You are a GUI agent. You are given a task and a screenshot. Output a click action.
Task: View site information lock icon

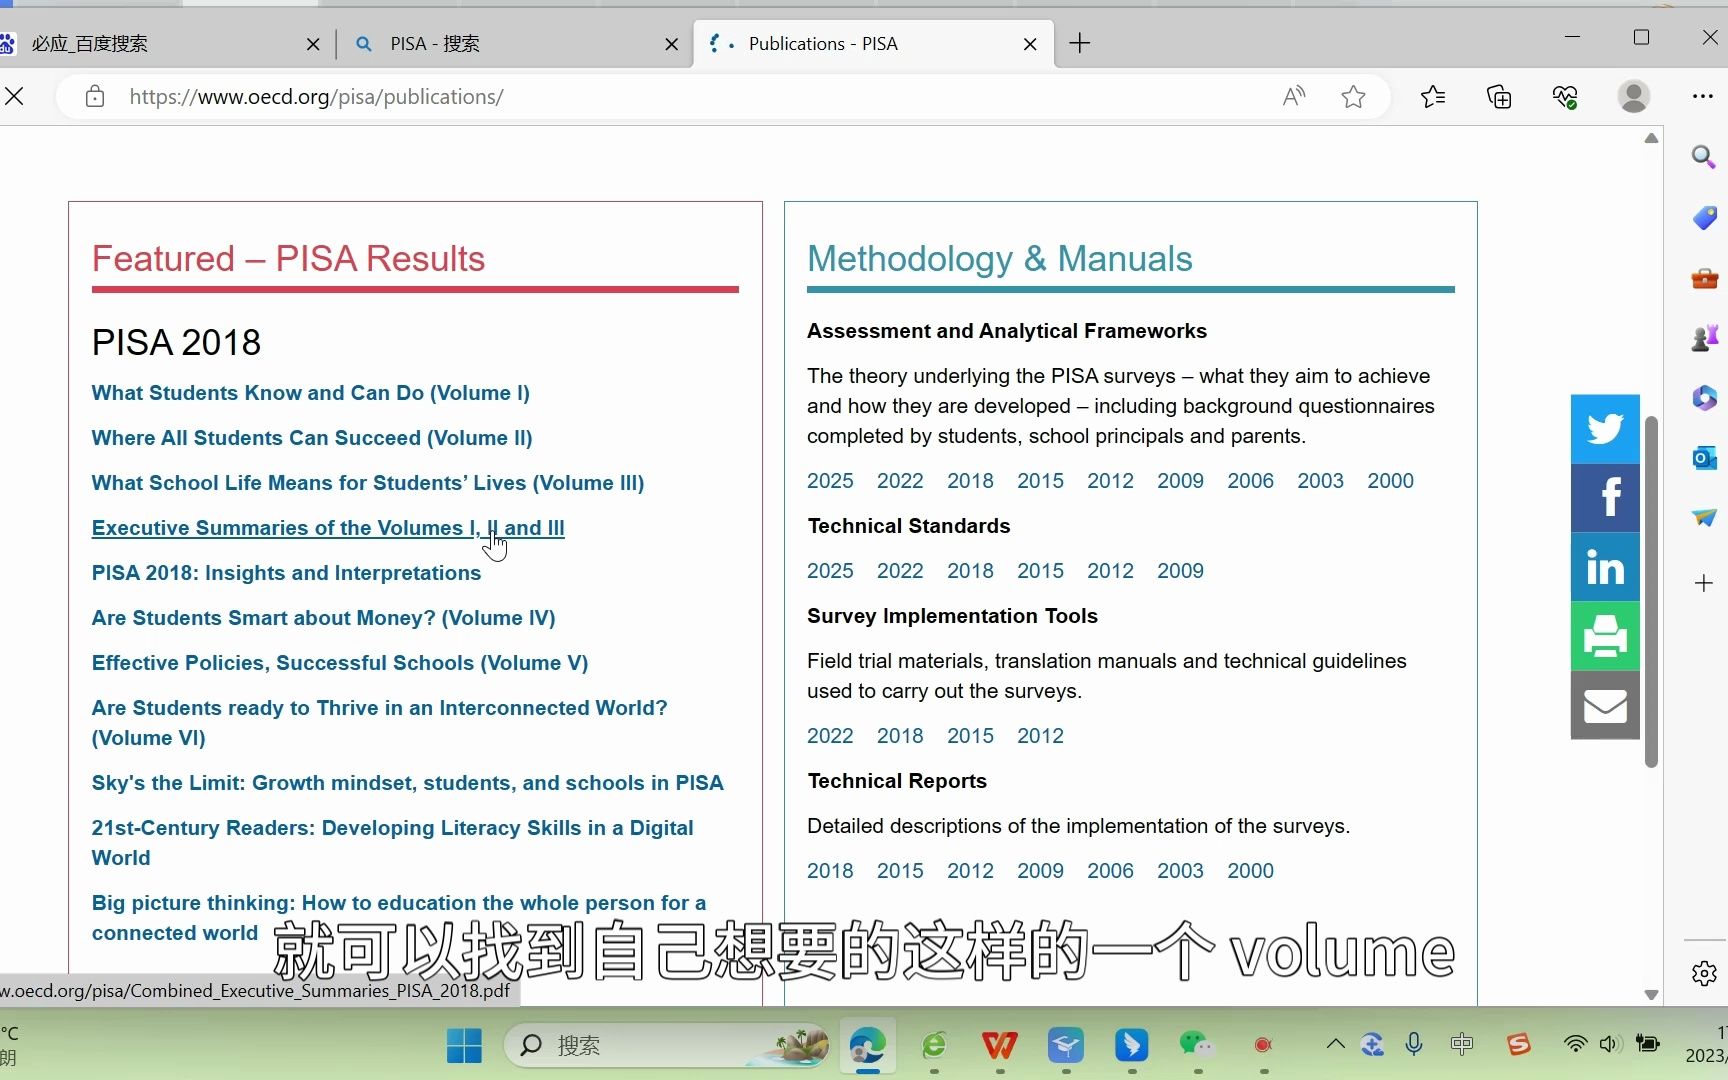pyautogui.click(x=95, y=96)
